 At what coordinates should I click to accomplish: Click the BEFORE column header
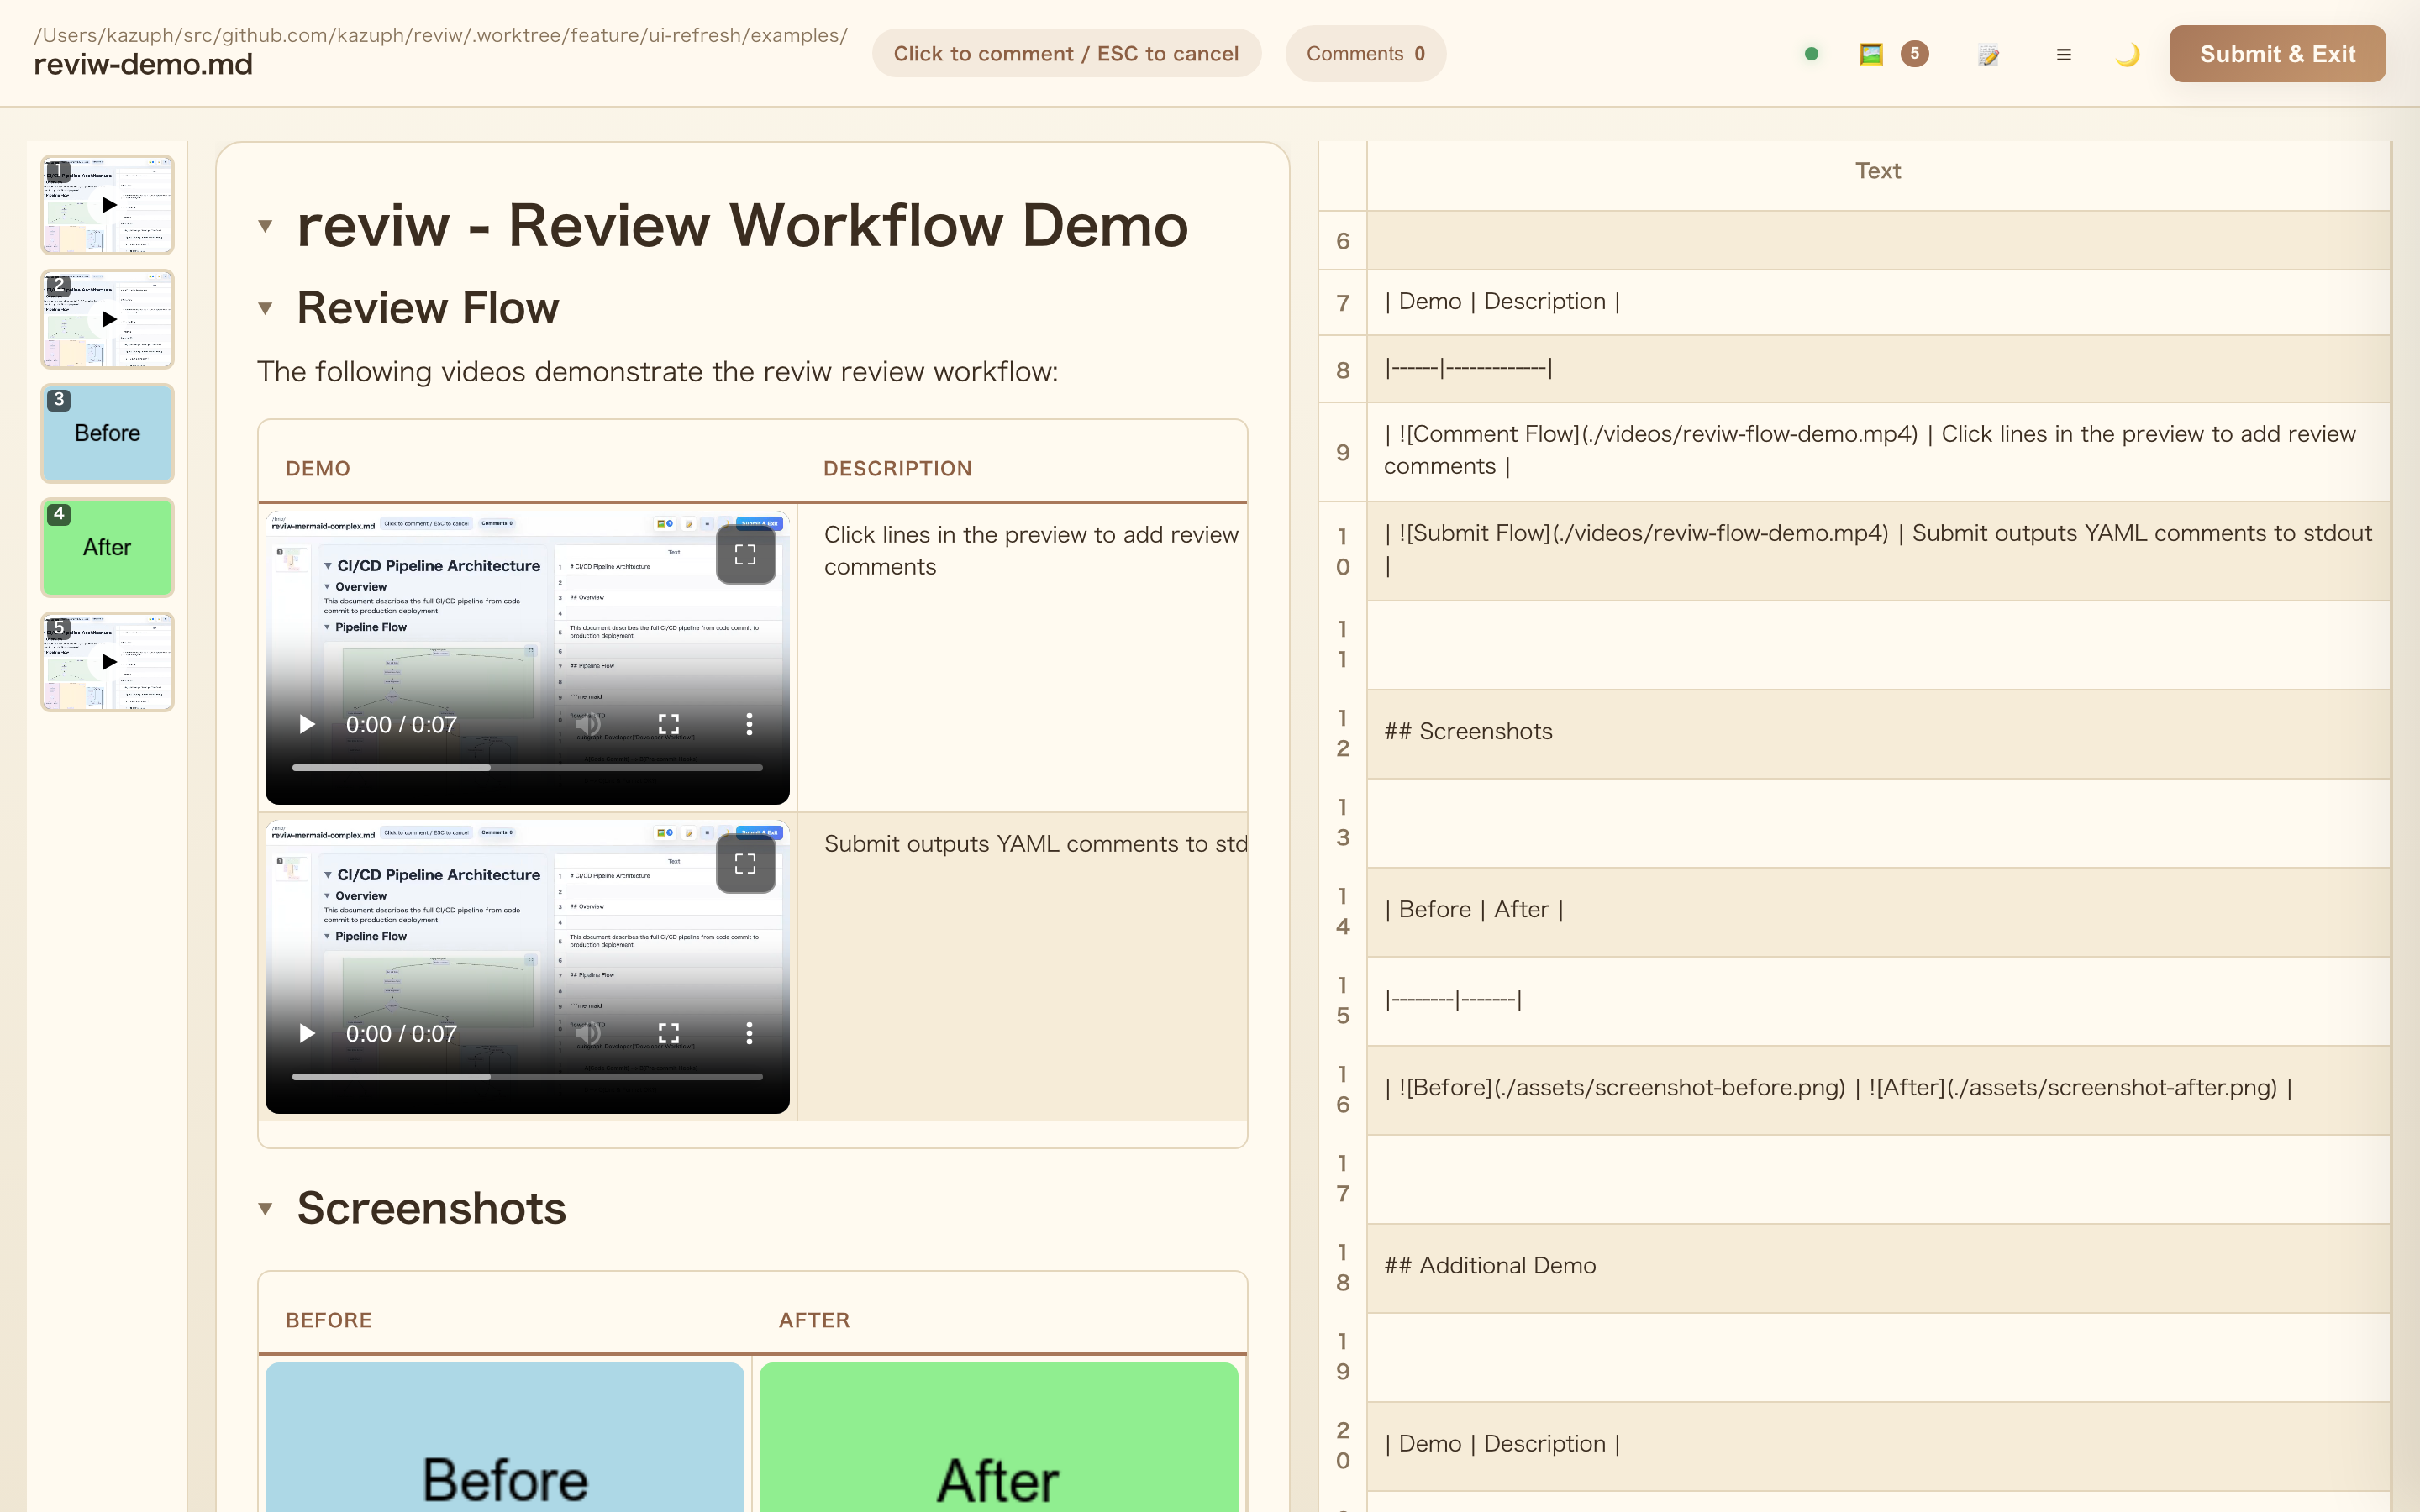[x=329, y=1320]
